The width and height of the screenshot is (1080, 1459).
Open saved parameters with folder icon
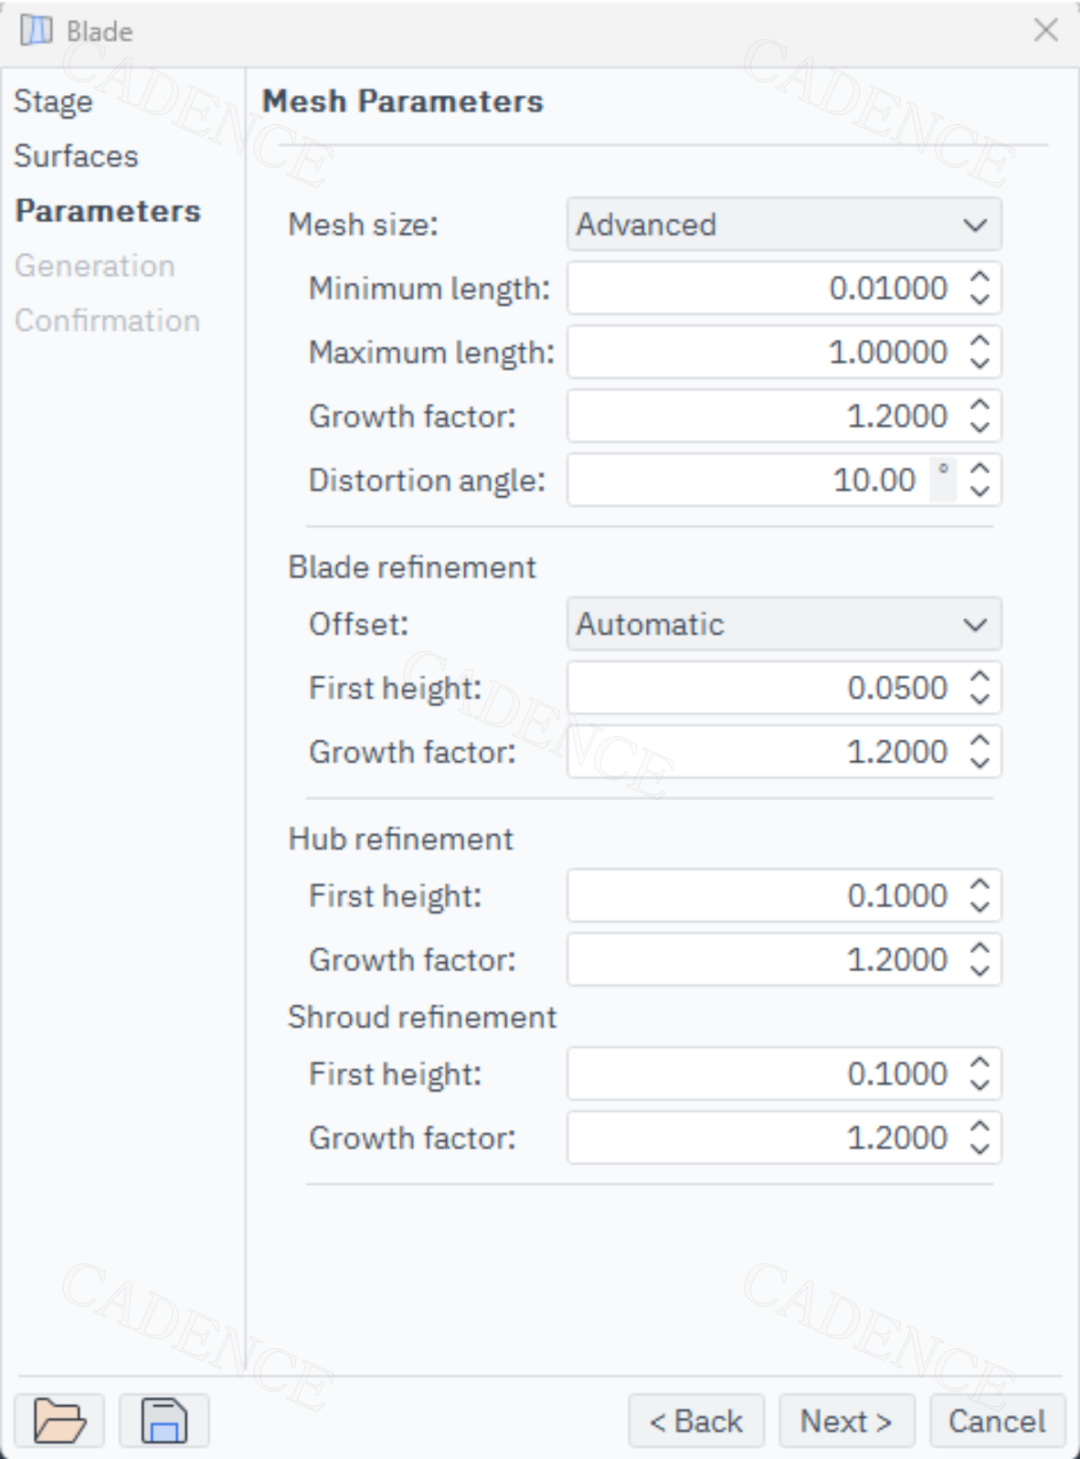(59, 1420)
